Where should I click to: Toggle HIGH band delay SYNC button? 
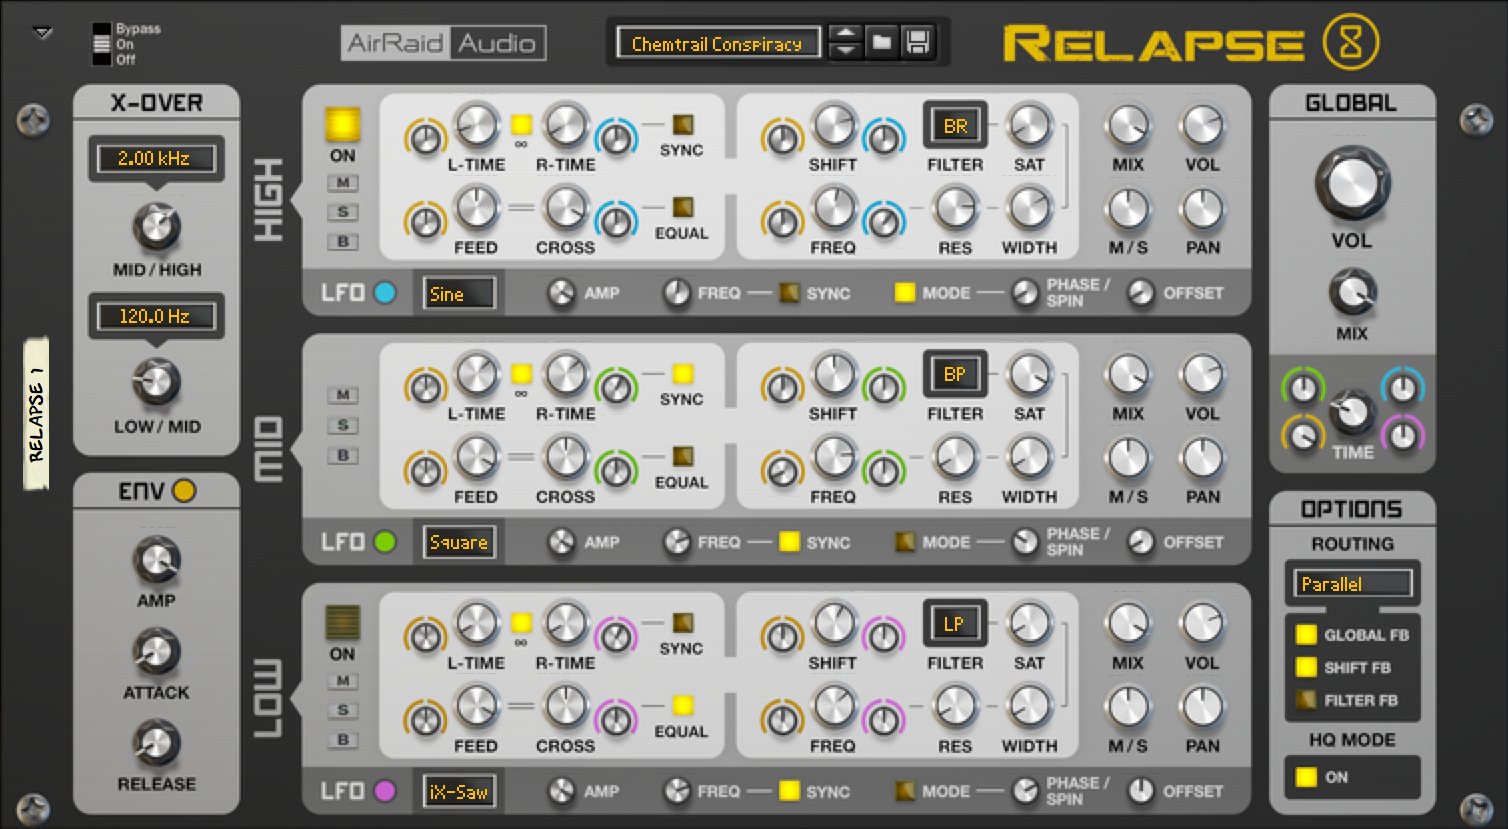pos(683,124)
